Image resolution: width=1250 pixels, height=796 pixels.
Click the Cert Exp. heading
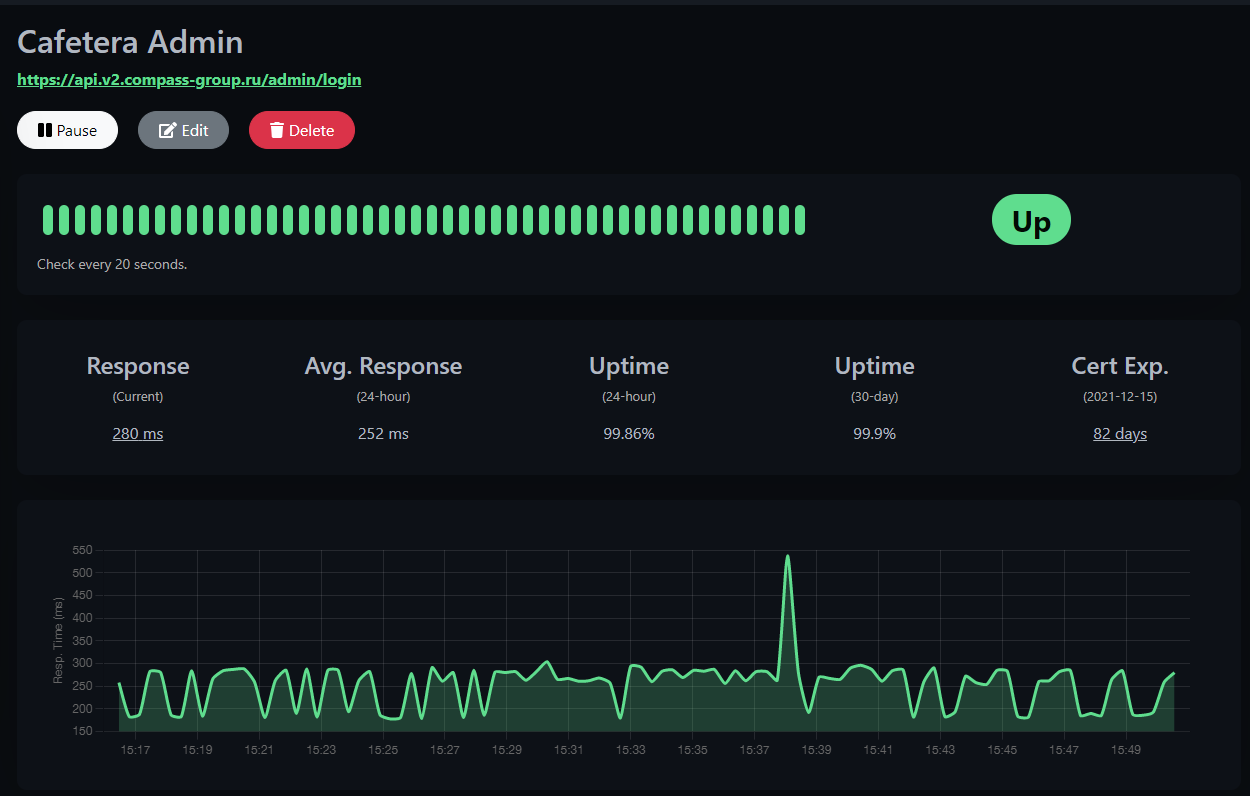[x=1119, y=366]
